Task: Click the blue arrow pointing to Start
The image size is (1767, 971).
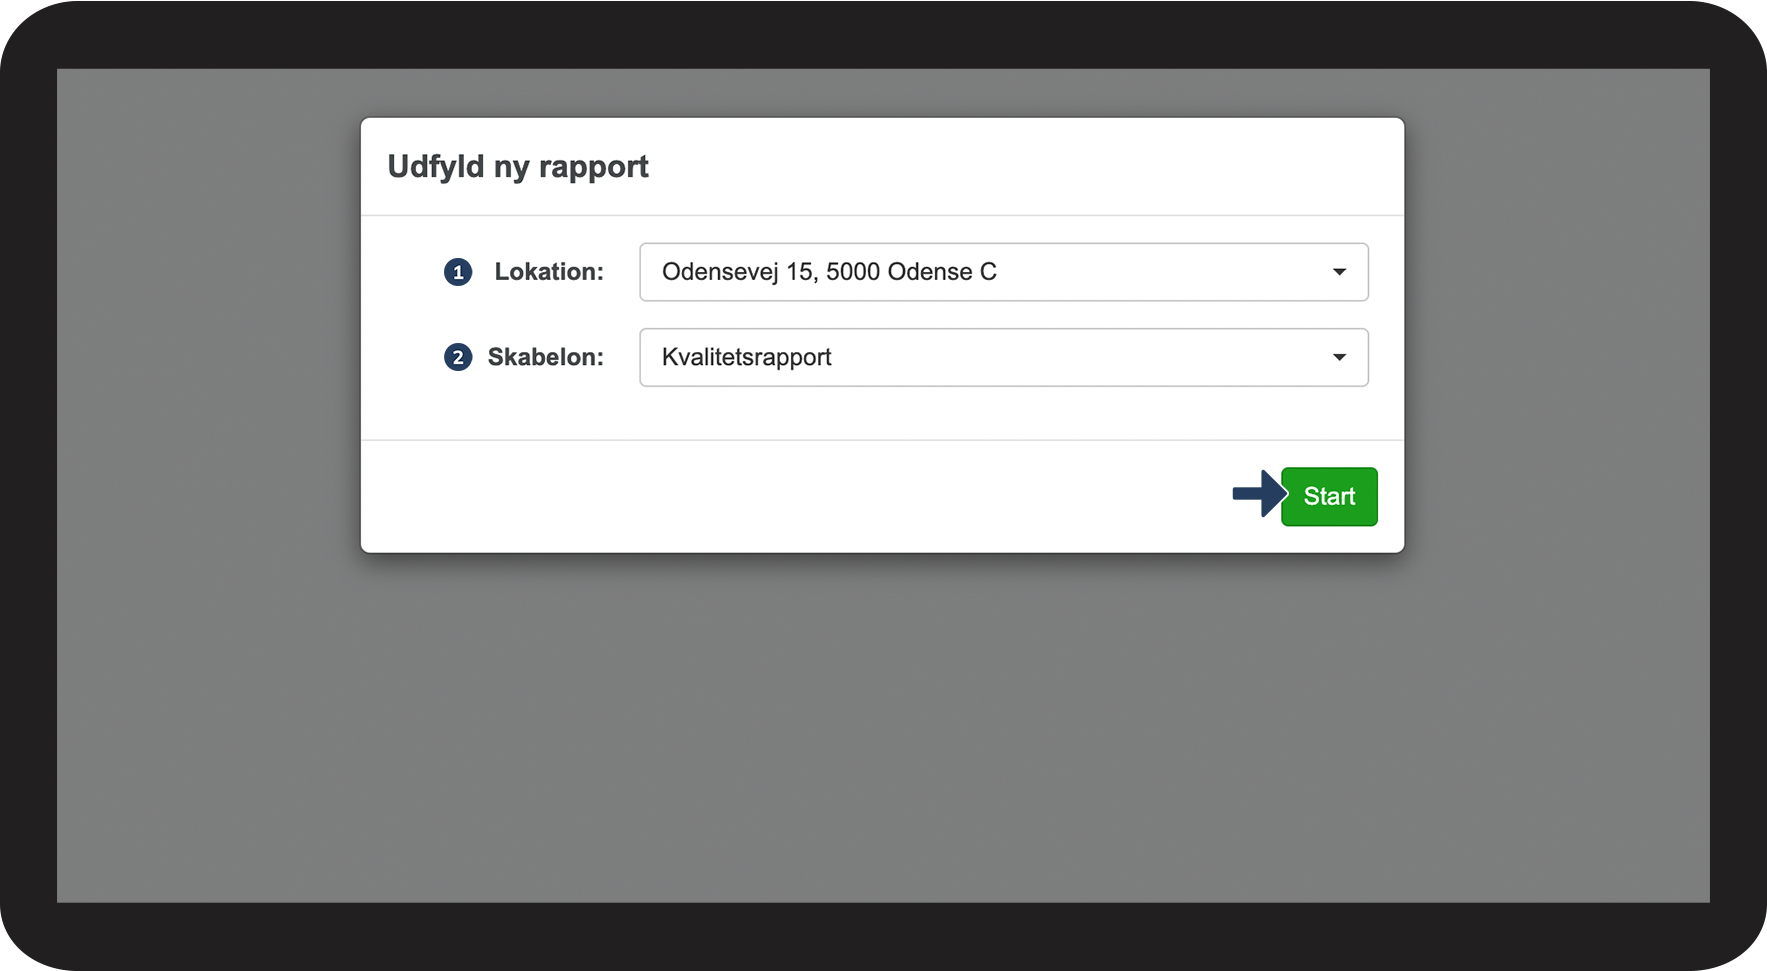Action: pyautogui.click(x=1258, y=493)
